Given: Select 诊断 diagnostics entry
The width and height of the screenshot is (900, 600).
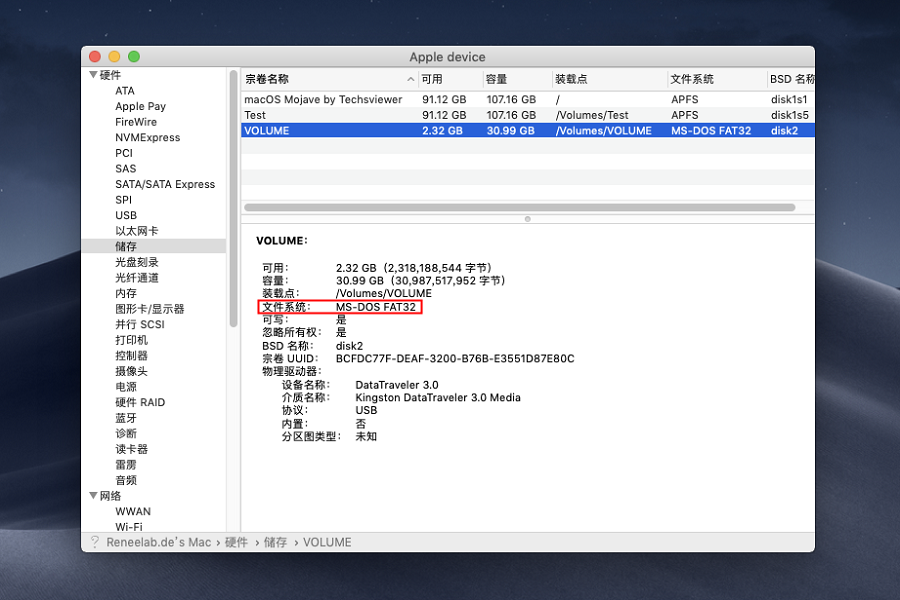Looking at the screenshot, I should click(x=126, y=433).
